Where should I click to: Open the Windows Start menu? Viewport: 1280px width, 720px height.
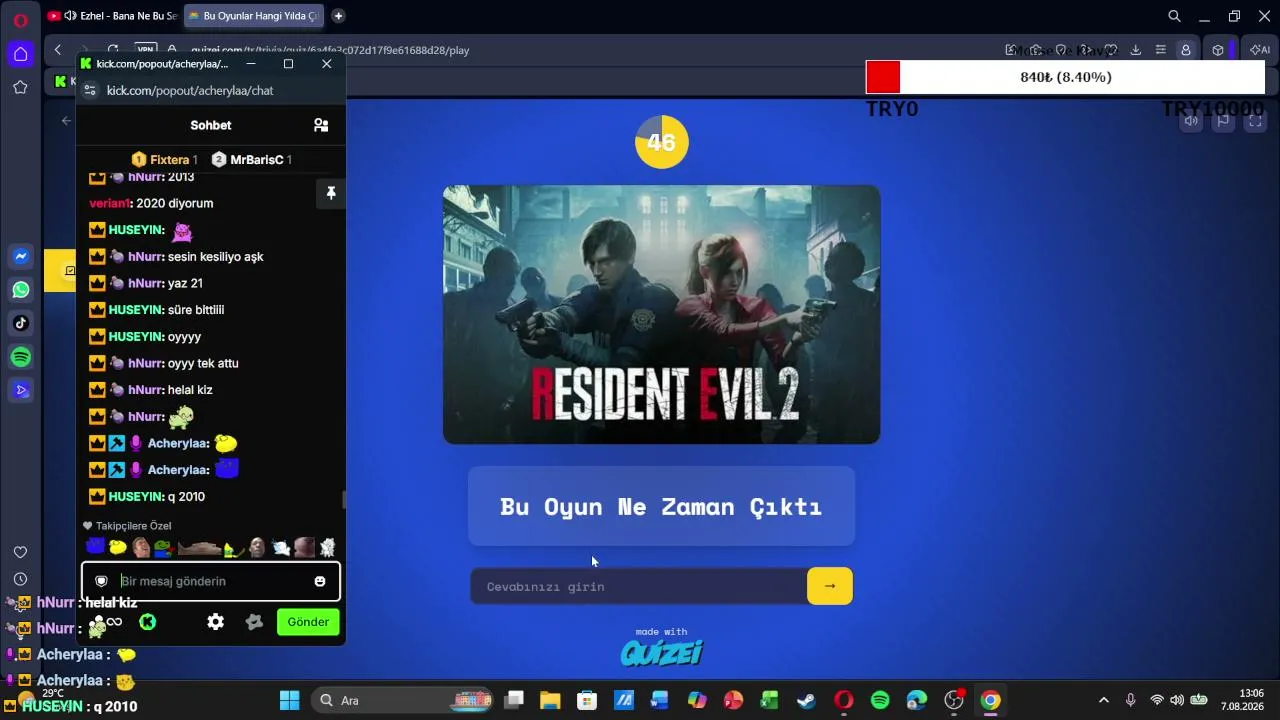(289, 700)
